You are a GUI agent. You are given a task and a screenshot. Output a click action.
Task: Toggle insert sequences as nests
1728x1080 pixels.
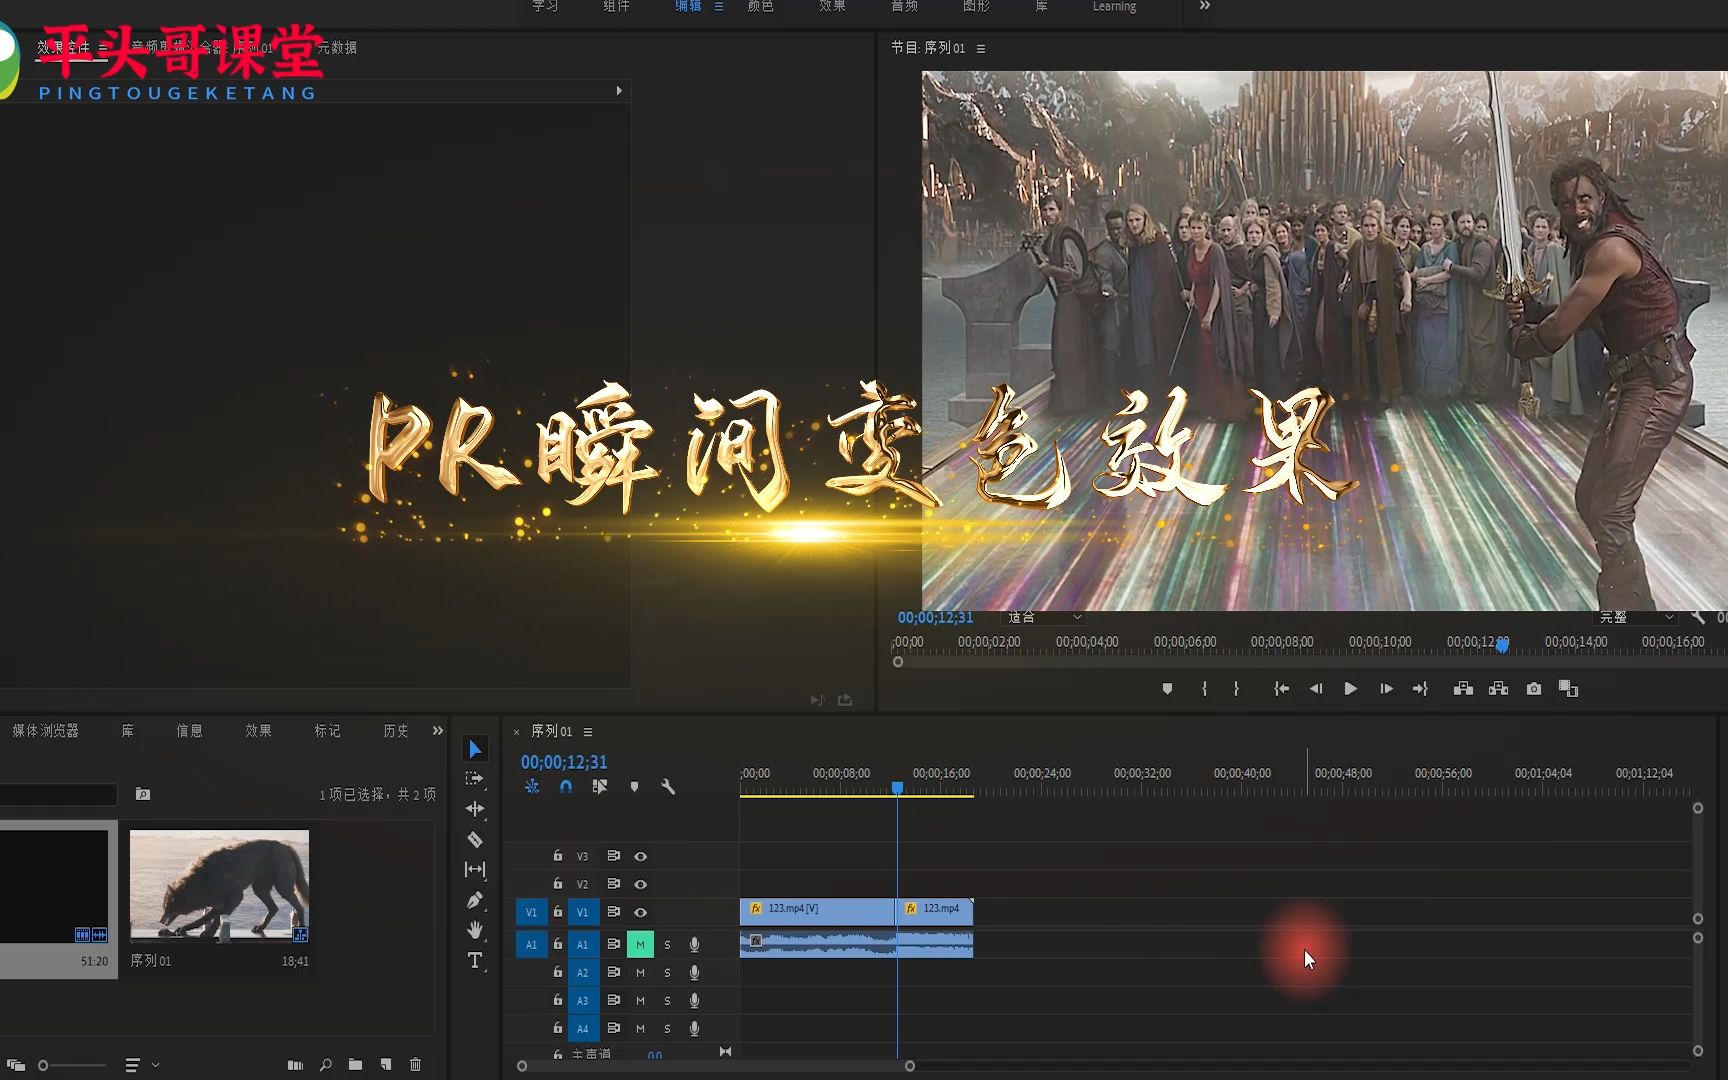tap(532, 787)
